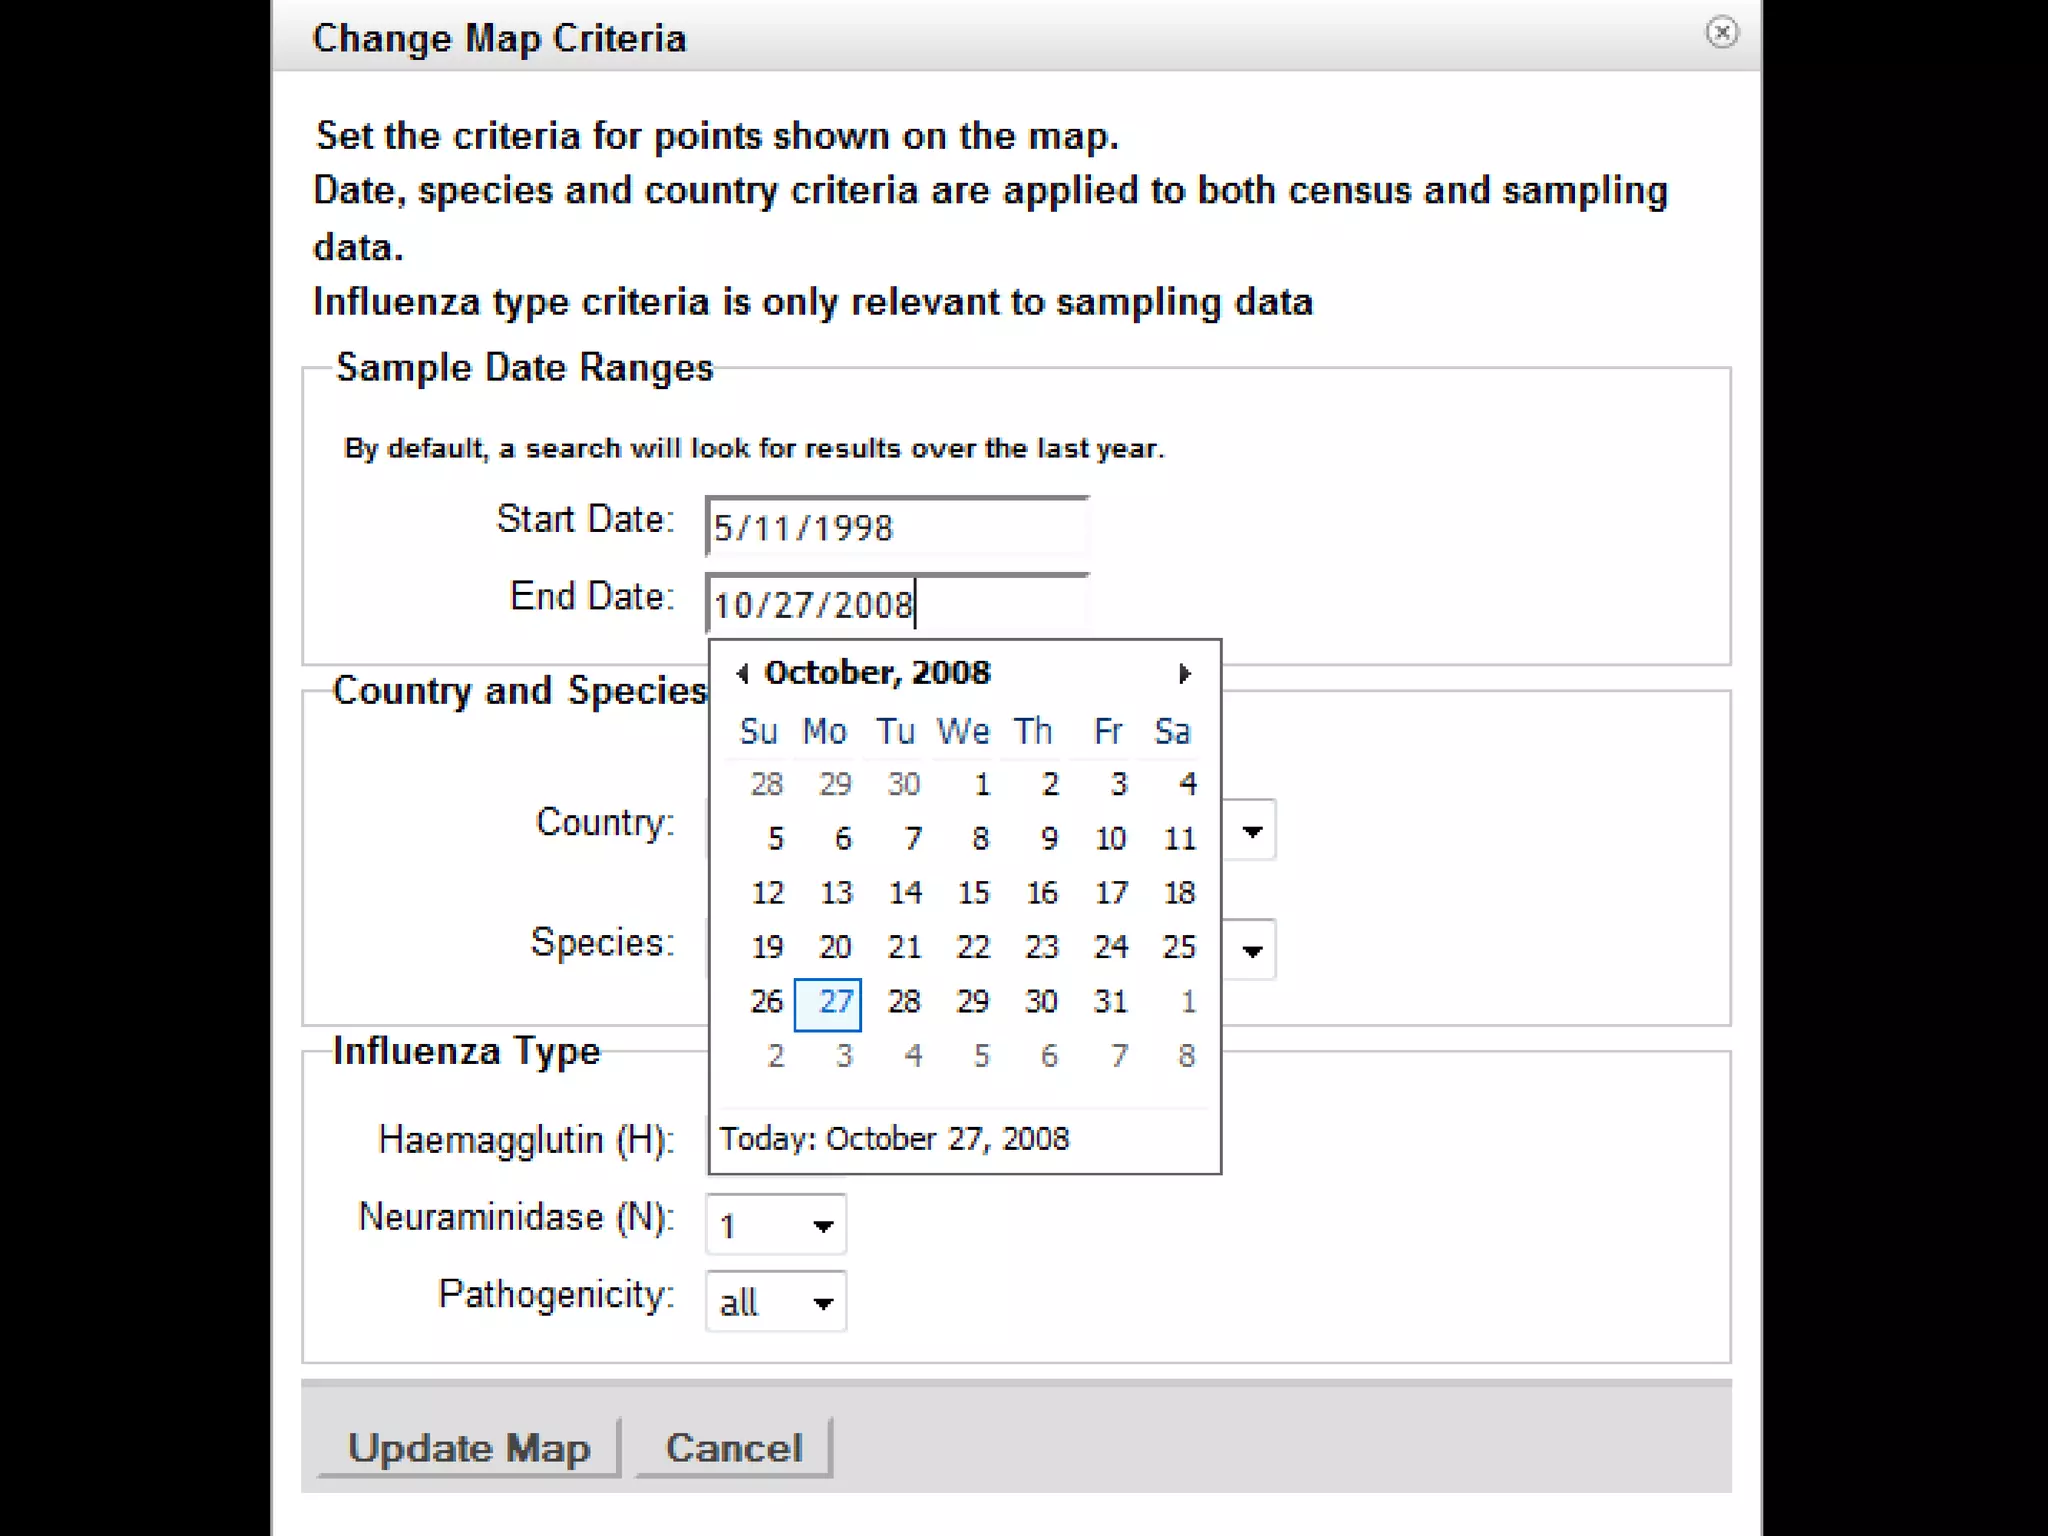Choose October 10 in the calendar
The width and height of the screenshot is (2048, 1536).
[1110, 839]
